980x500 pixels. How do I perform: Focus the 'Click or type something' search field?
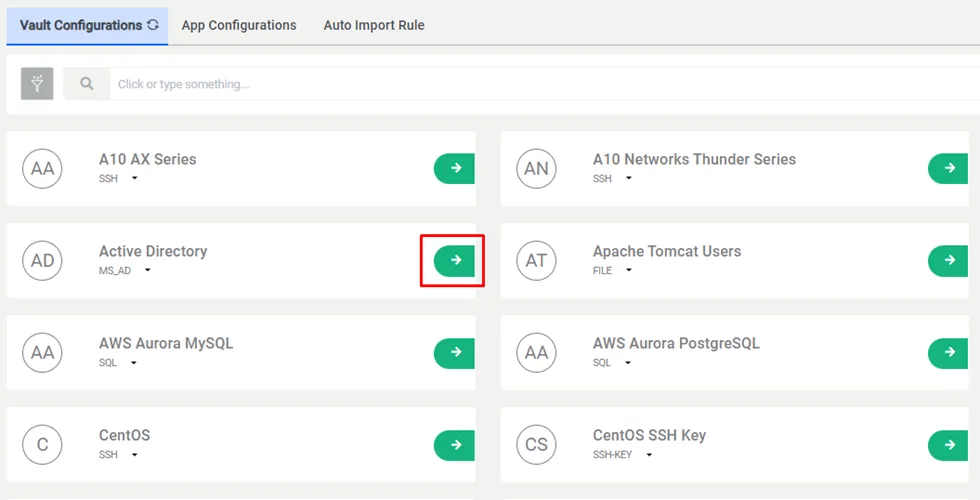[x=545, y=84]
